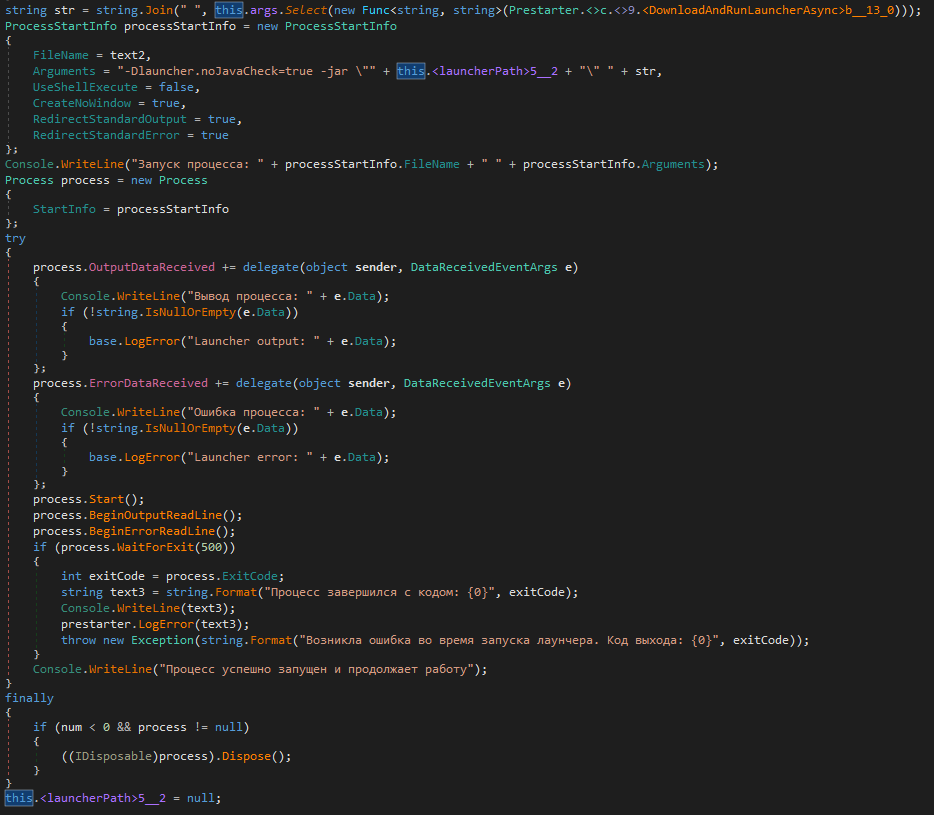Click the args field after highlighted this
The height and width of the screenshot is (815, 934).
click(x=263, y=10)
